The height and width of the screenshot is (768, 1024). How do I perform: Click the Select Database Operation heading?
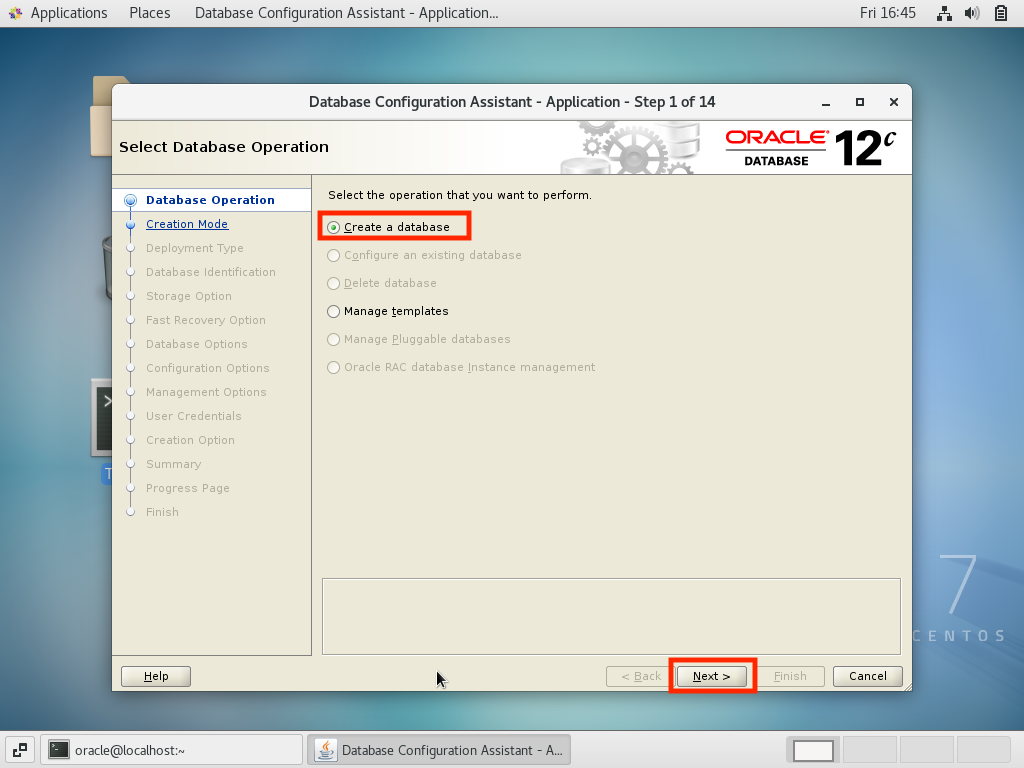pyautogui.click(x=223, y=147)
